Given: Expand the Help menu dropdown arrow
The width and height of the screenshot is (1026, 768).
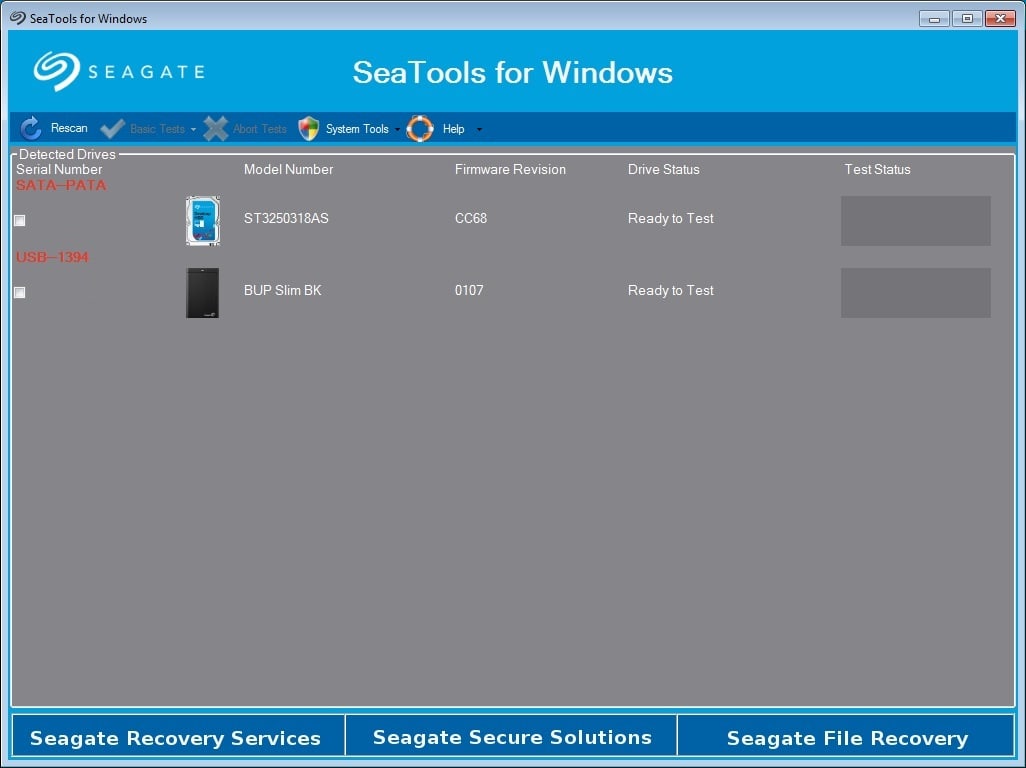Looking at the screenshot, I should [479, 130].
